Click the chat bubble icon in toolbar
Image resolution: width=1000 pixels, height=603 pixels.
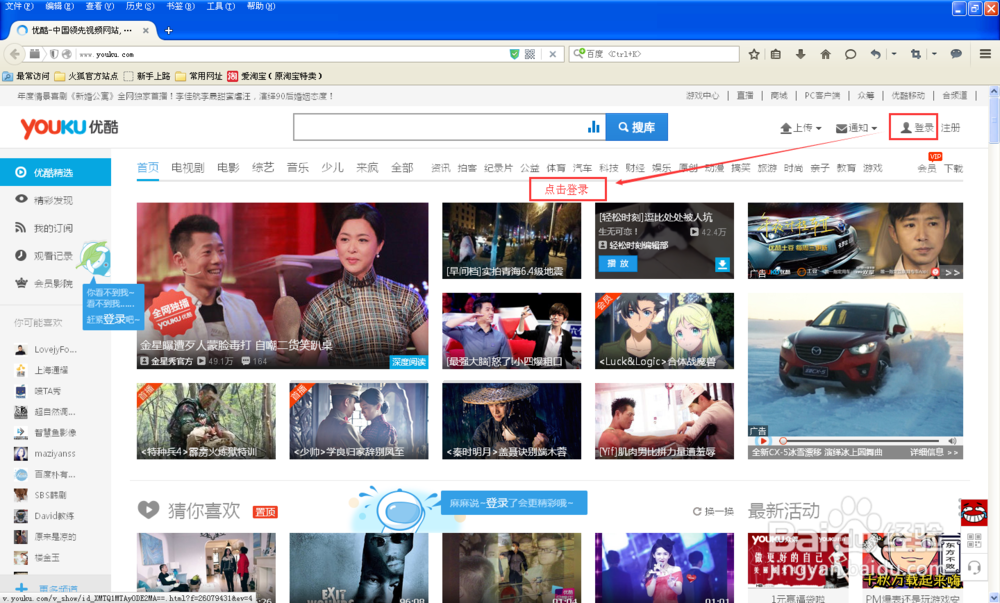coord(850,54)
